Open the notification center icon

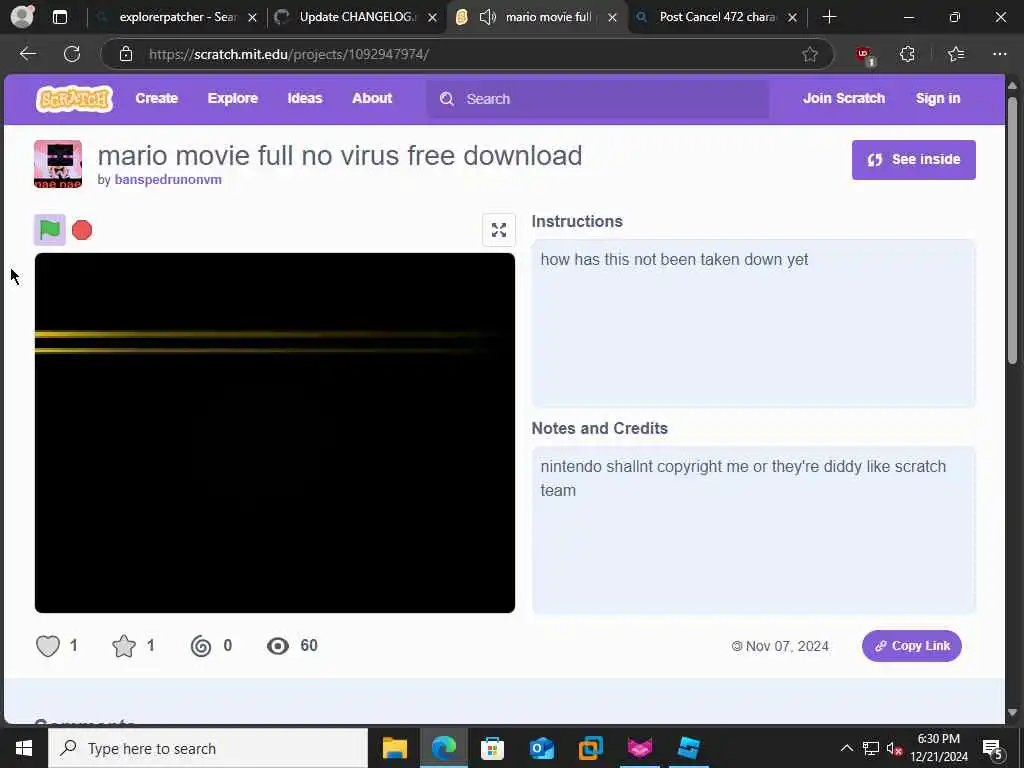point(992,749)
